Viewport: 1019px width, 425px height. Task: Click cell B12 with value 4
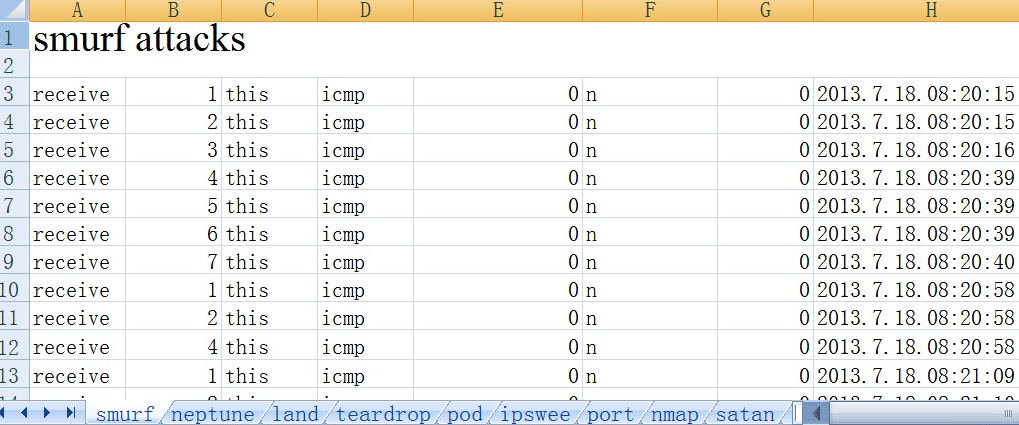pos(174,346)
